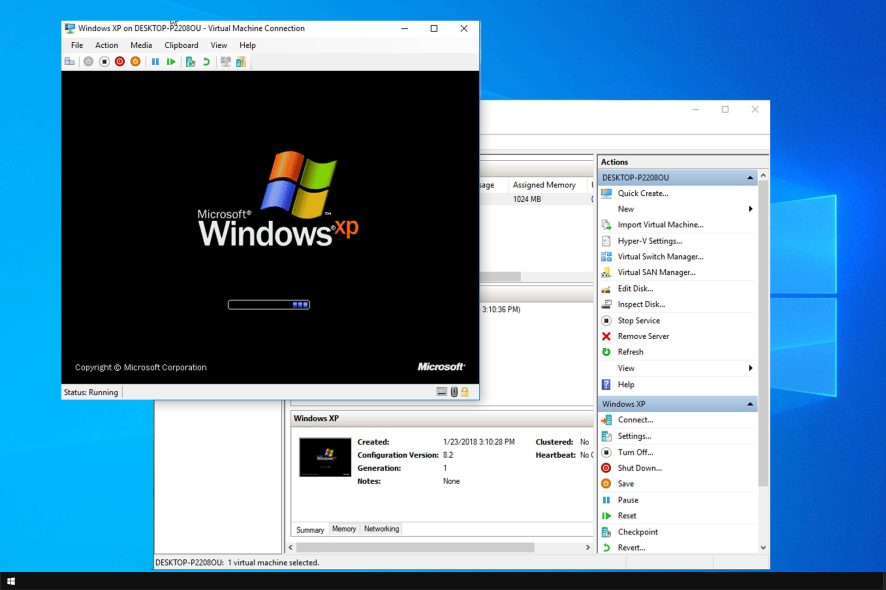Open Virtual Switch Manager

(660, 257)
